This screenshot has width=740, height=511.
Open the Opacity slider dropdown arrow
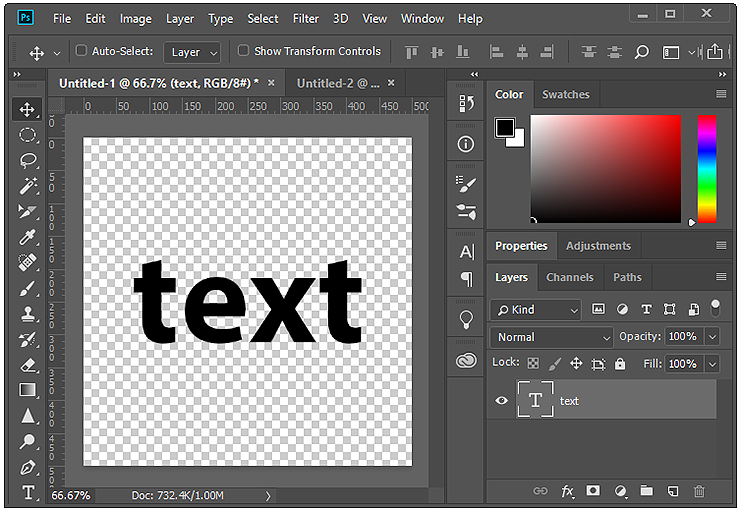click(x=713, y=337)
